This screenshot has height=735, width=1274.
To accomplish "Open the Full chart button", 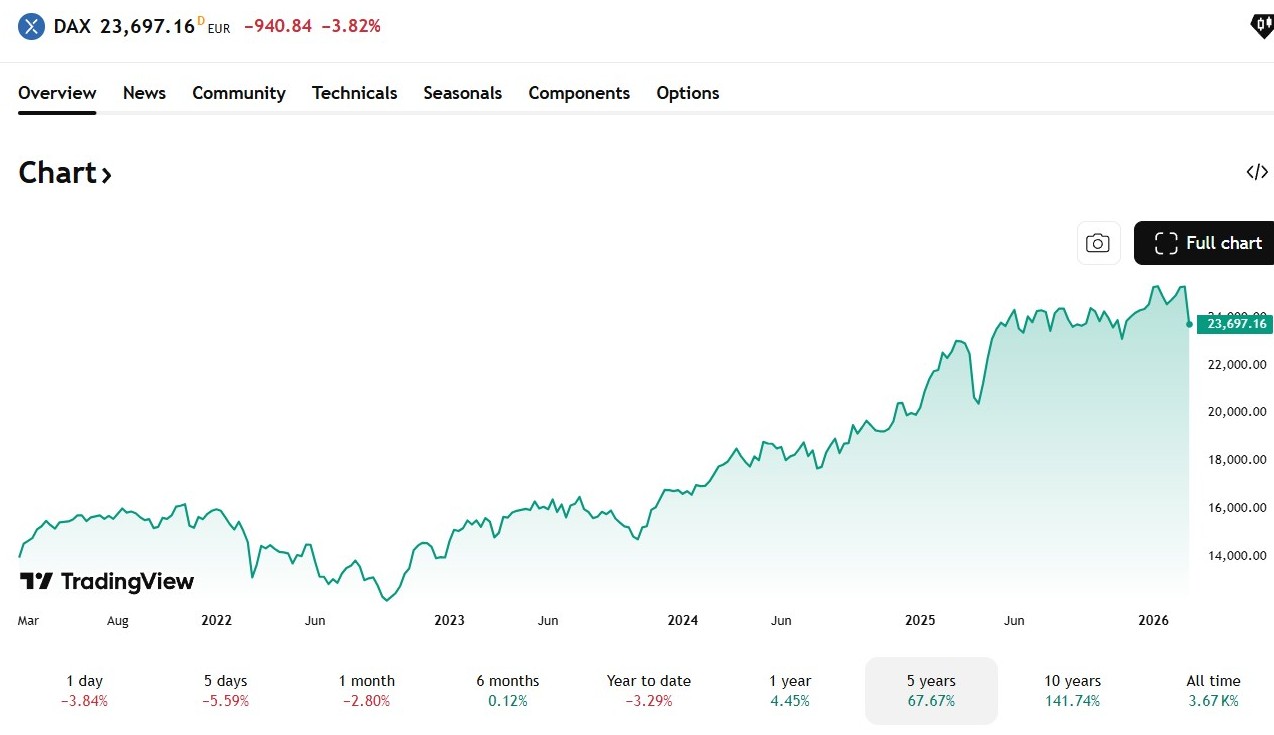I will [1205, 243].
